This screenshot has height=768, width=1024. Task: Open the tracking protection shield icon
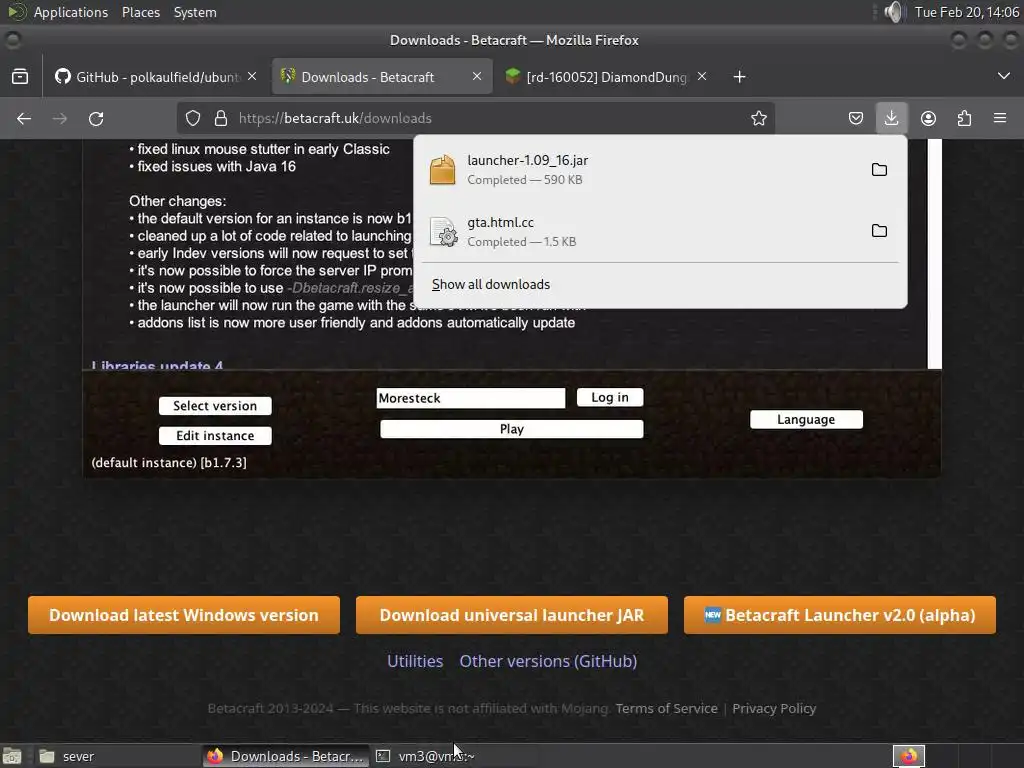[x=193, y=118]
